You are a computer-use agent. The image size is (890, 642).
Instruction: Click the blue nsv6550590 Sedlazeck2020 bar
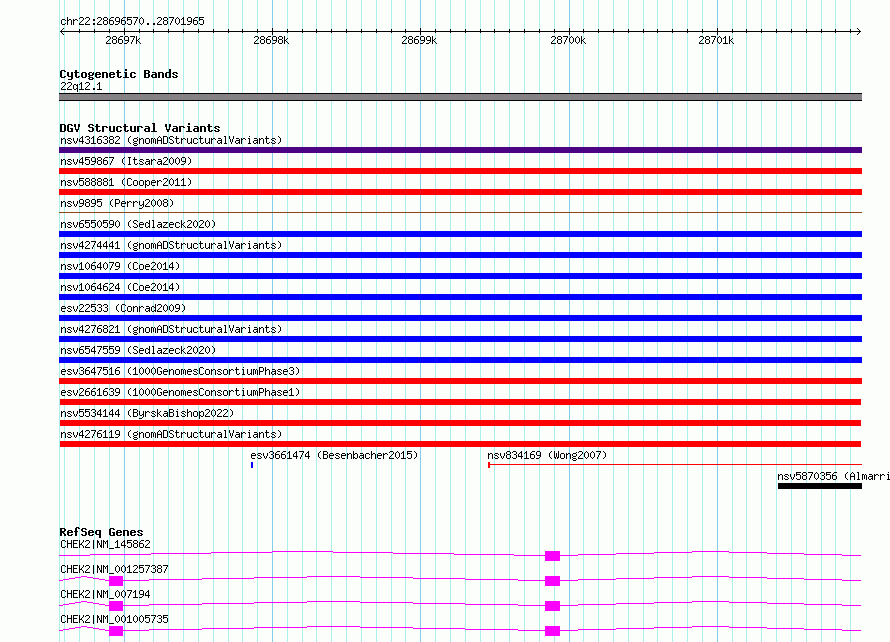click(x=460, y=234)
